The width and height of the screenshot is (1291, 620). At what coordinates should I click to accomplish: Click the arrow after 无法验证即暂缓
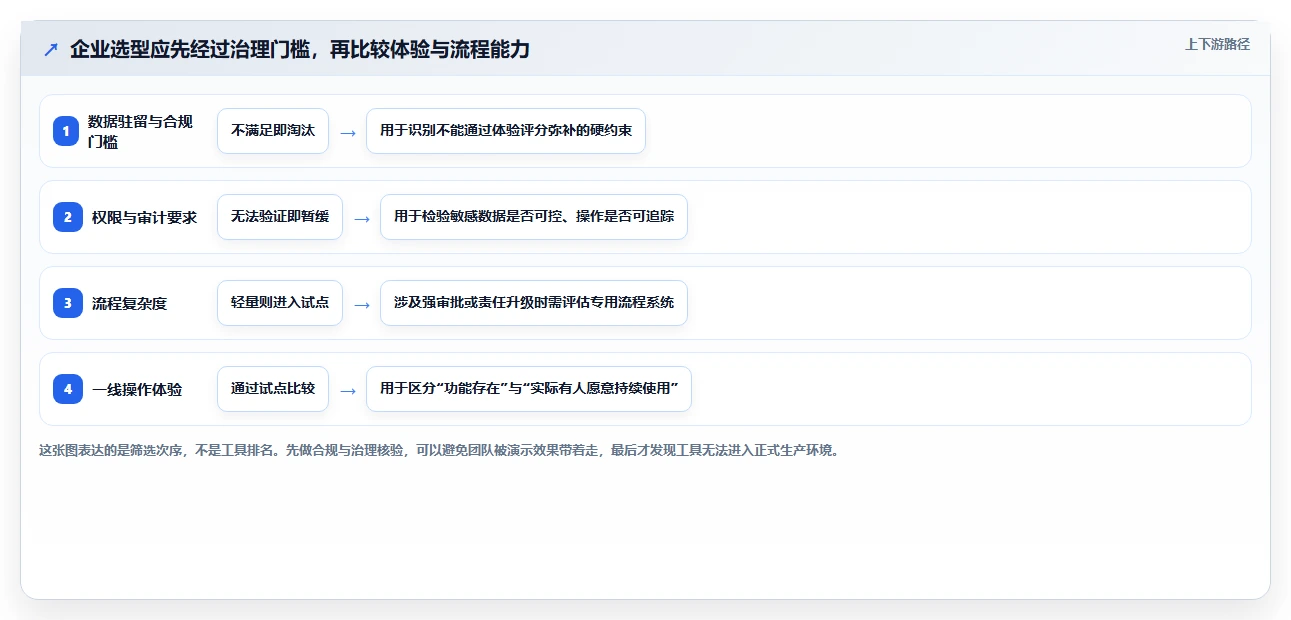[362, 218]
